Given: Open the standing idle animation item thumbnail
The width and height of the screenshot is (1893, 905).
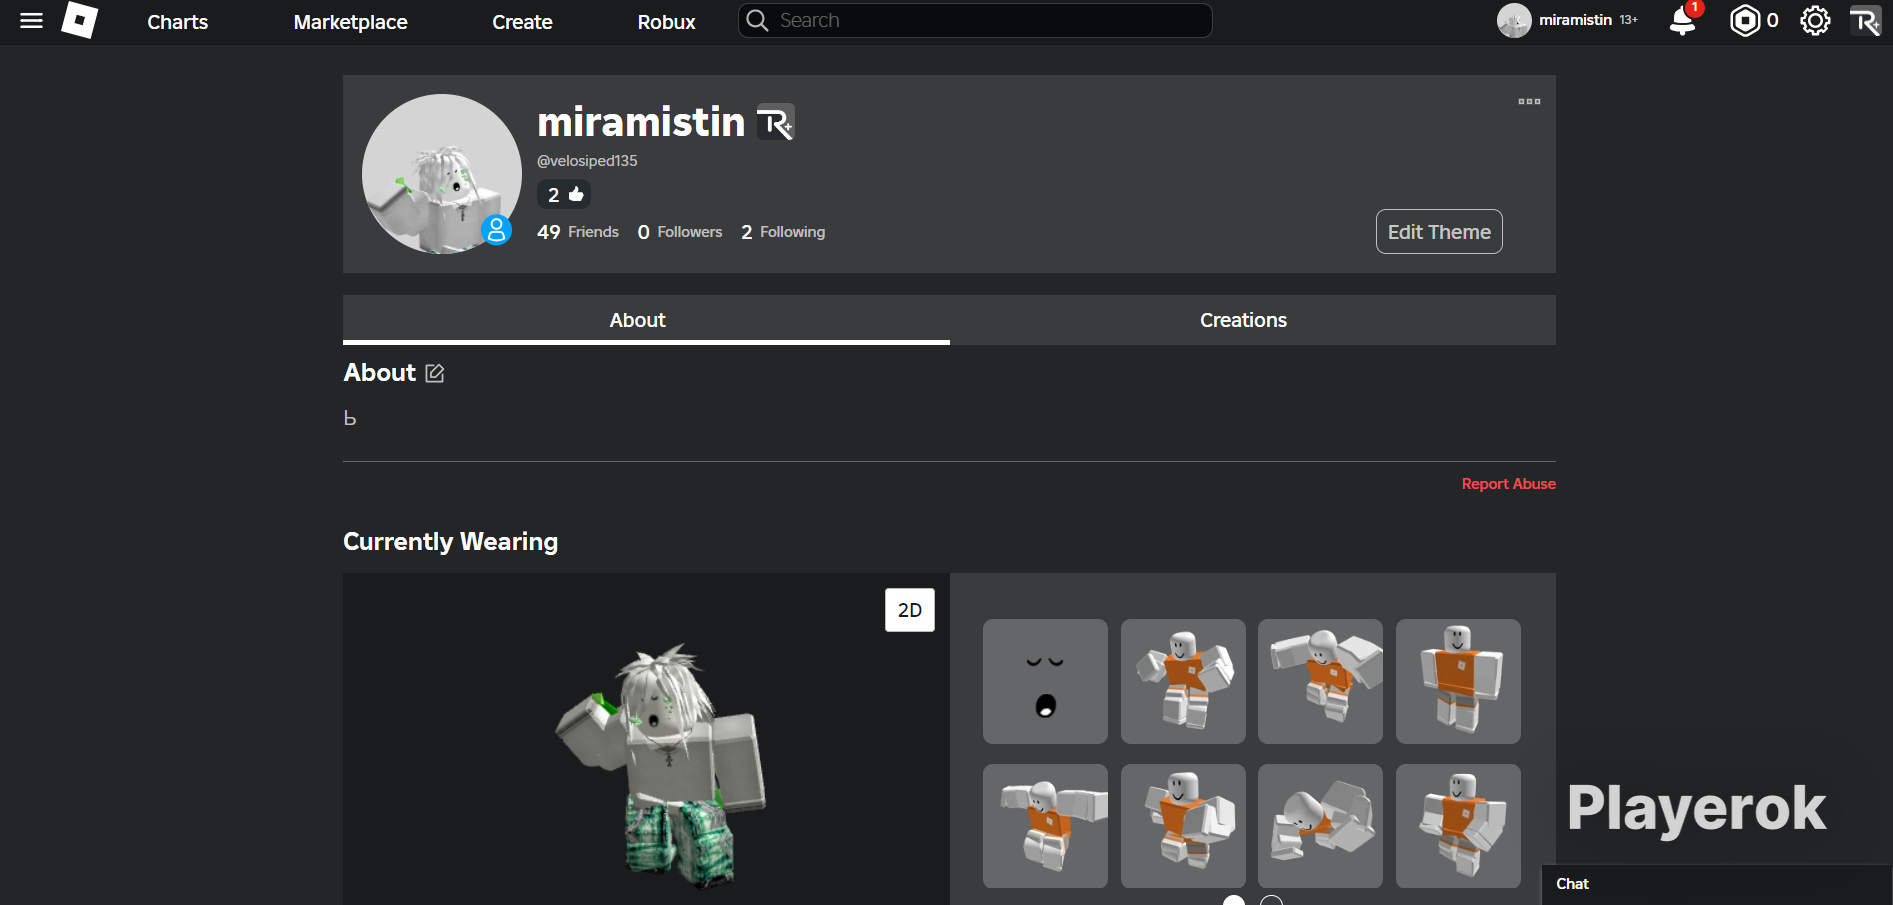Looking at the screenshot, I should click(1458, 681).
